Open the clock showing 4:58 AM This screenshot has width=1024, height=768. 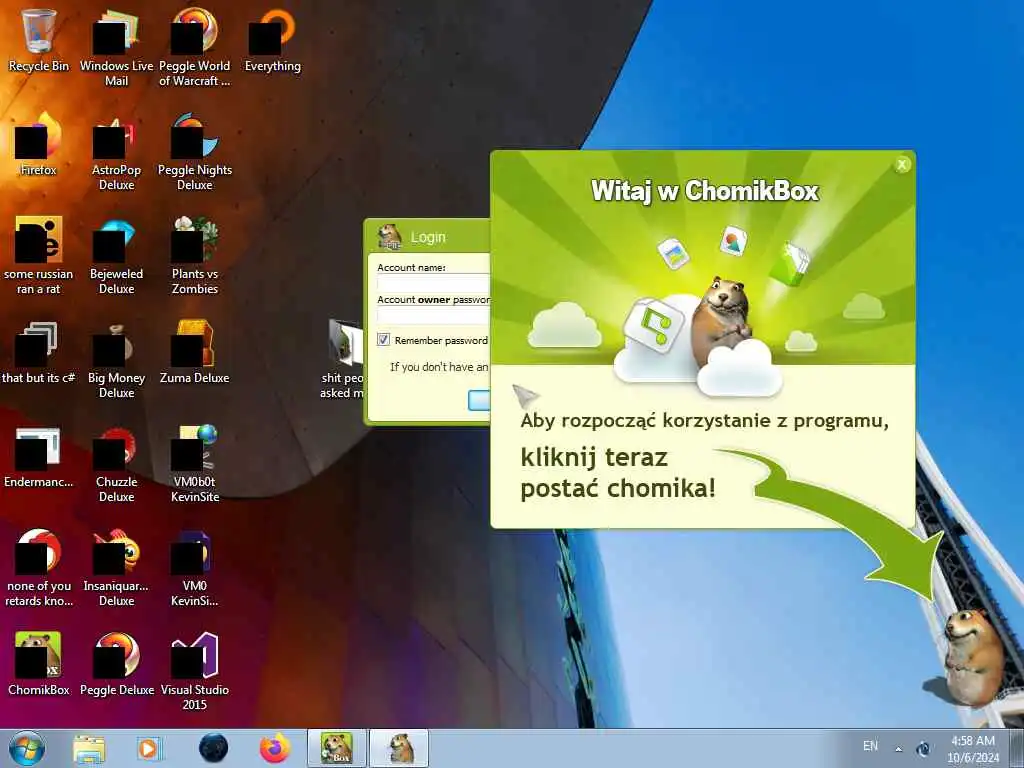point(973,749)
